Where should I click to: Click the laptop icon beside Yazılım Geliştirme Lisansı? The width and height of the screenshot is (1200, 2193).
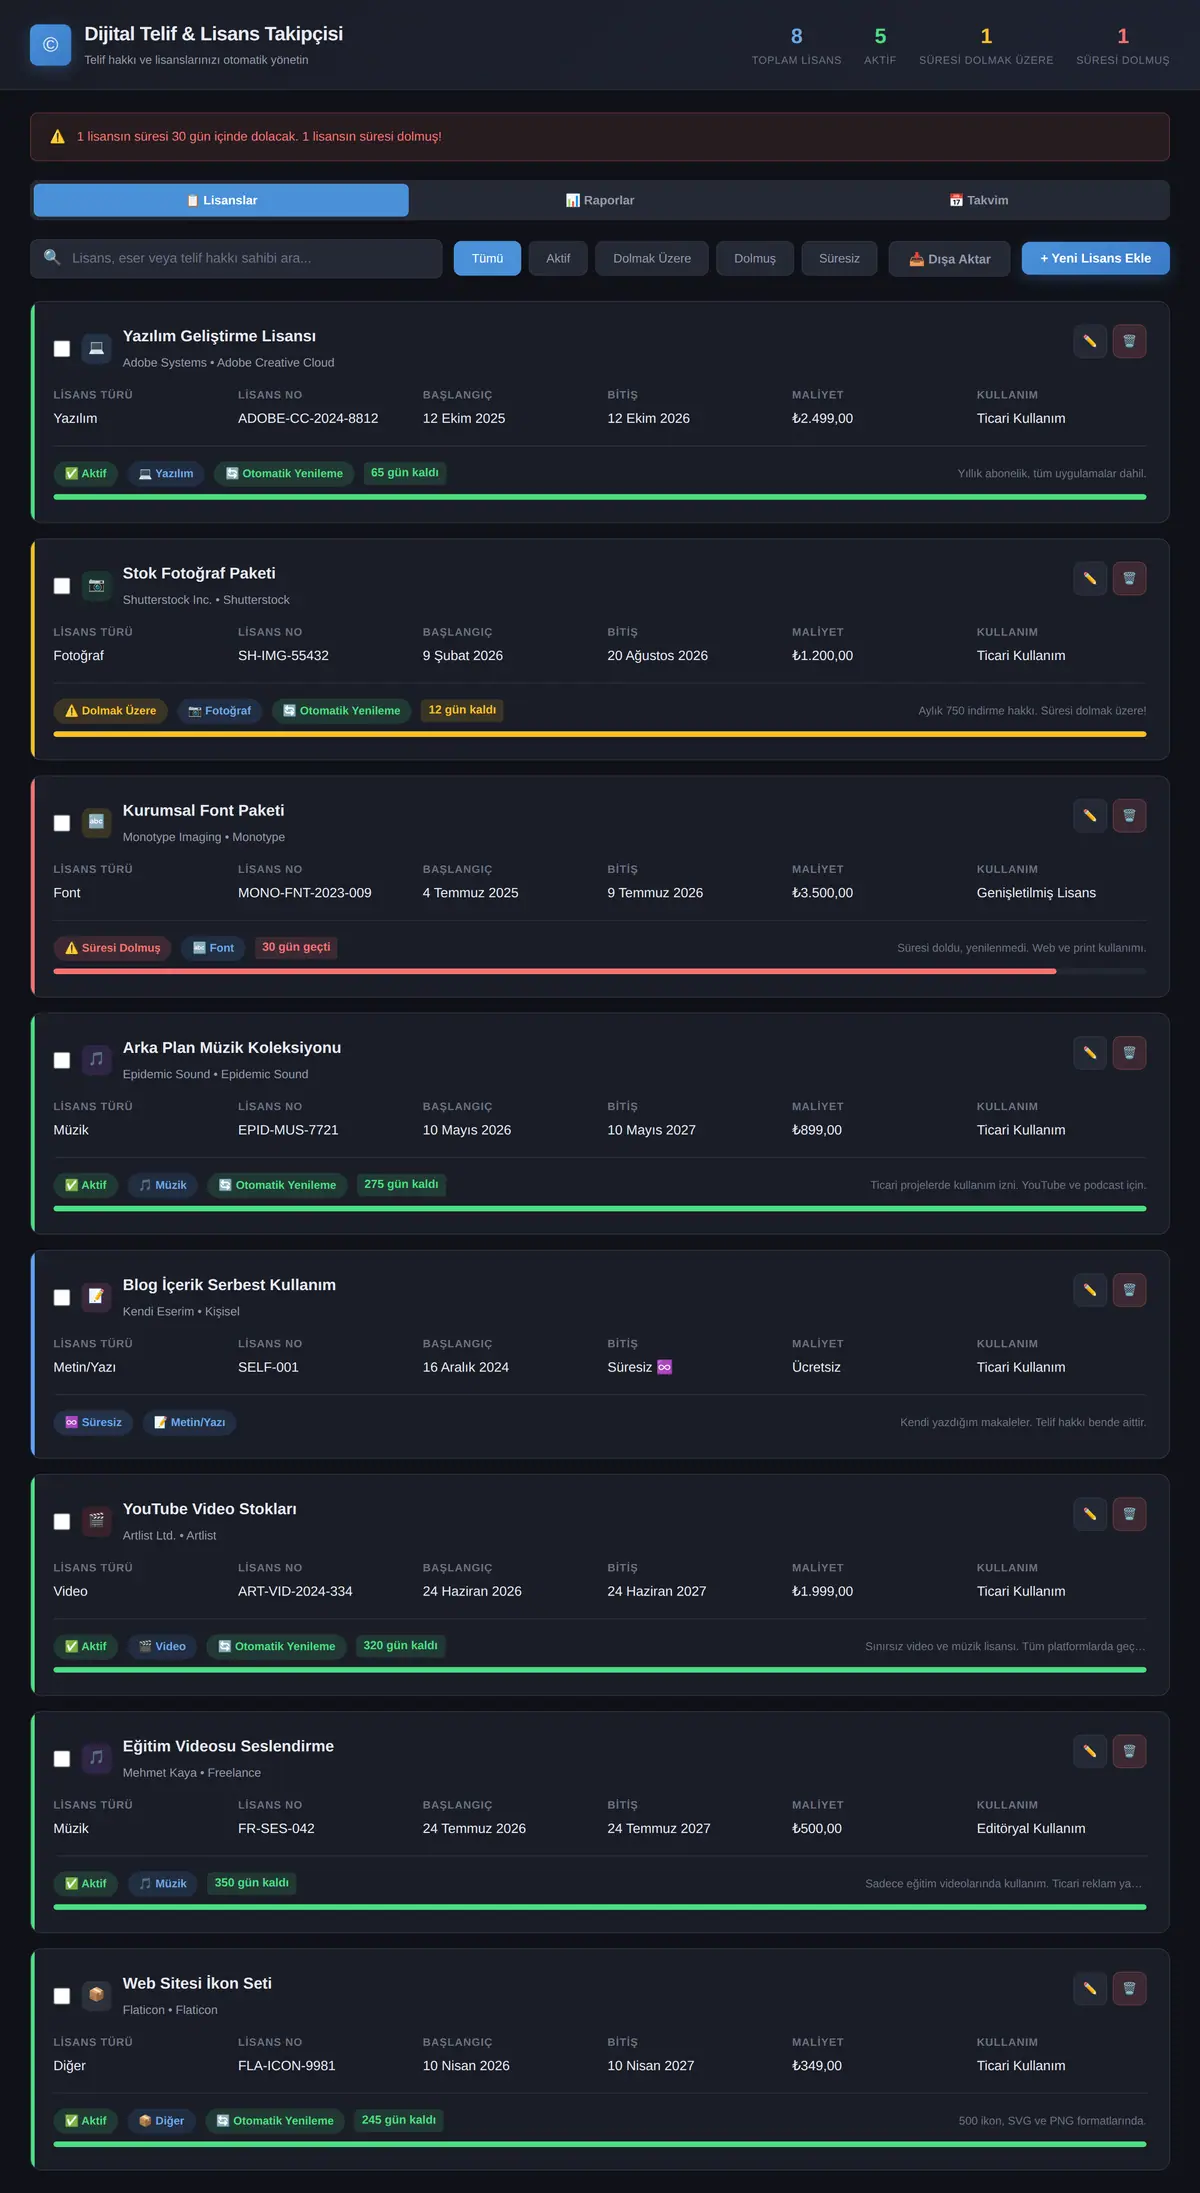point(96,348)
